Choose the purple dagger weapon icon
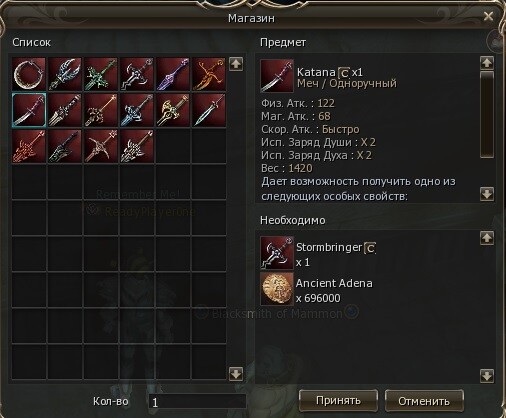The width and height of the screenshot is (506, 418). click(173, 74)
